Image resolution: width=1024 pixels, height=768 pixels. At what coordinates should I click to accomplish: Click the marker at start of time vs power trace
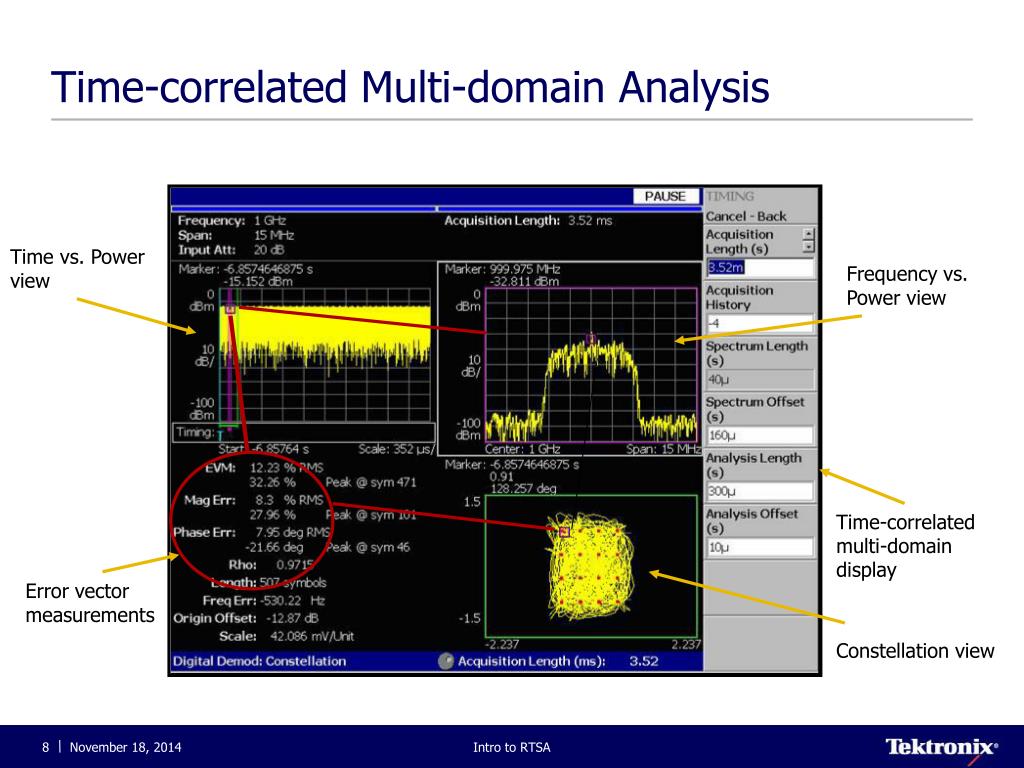[231, 310]
